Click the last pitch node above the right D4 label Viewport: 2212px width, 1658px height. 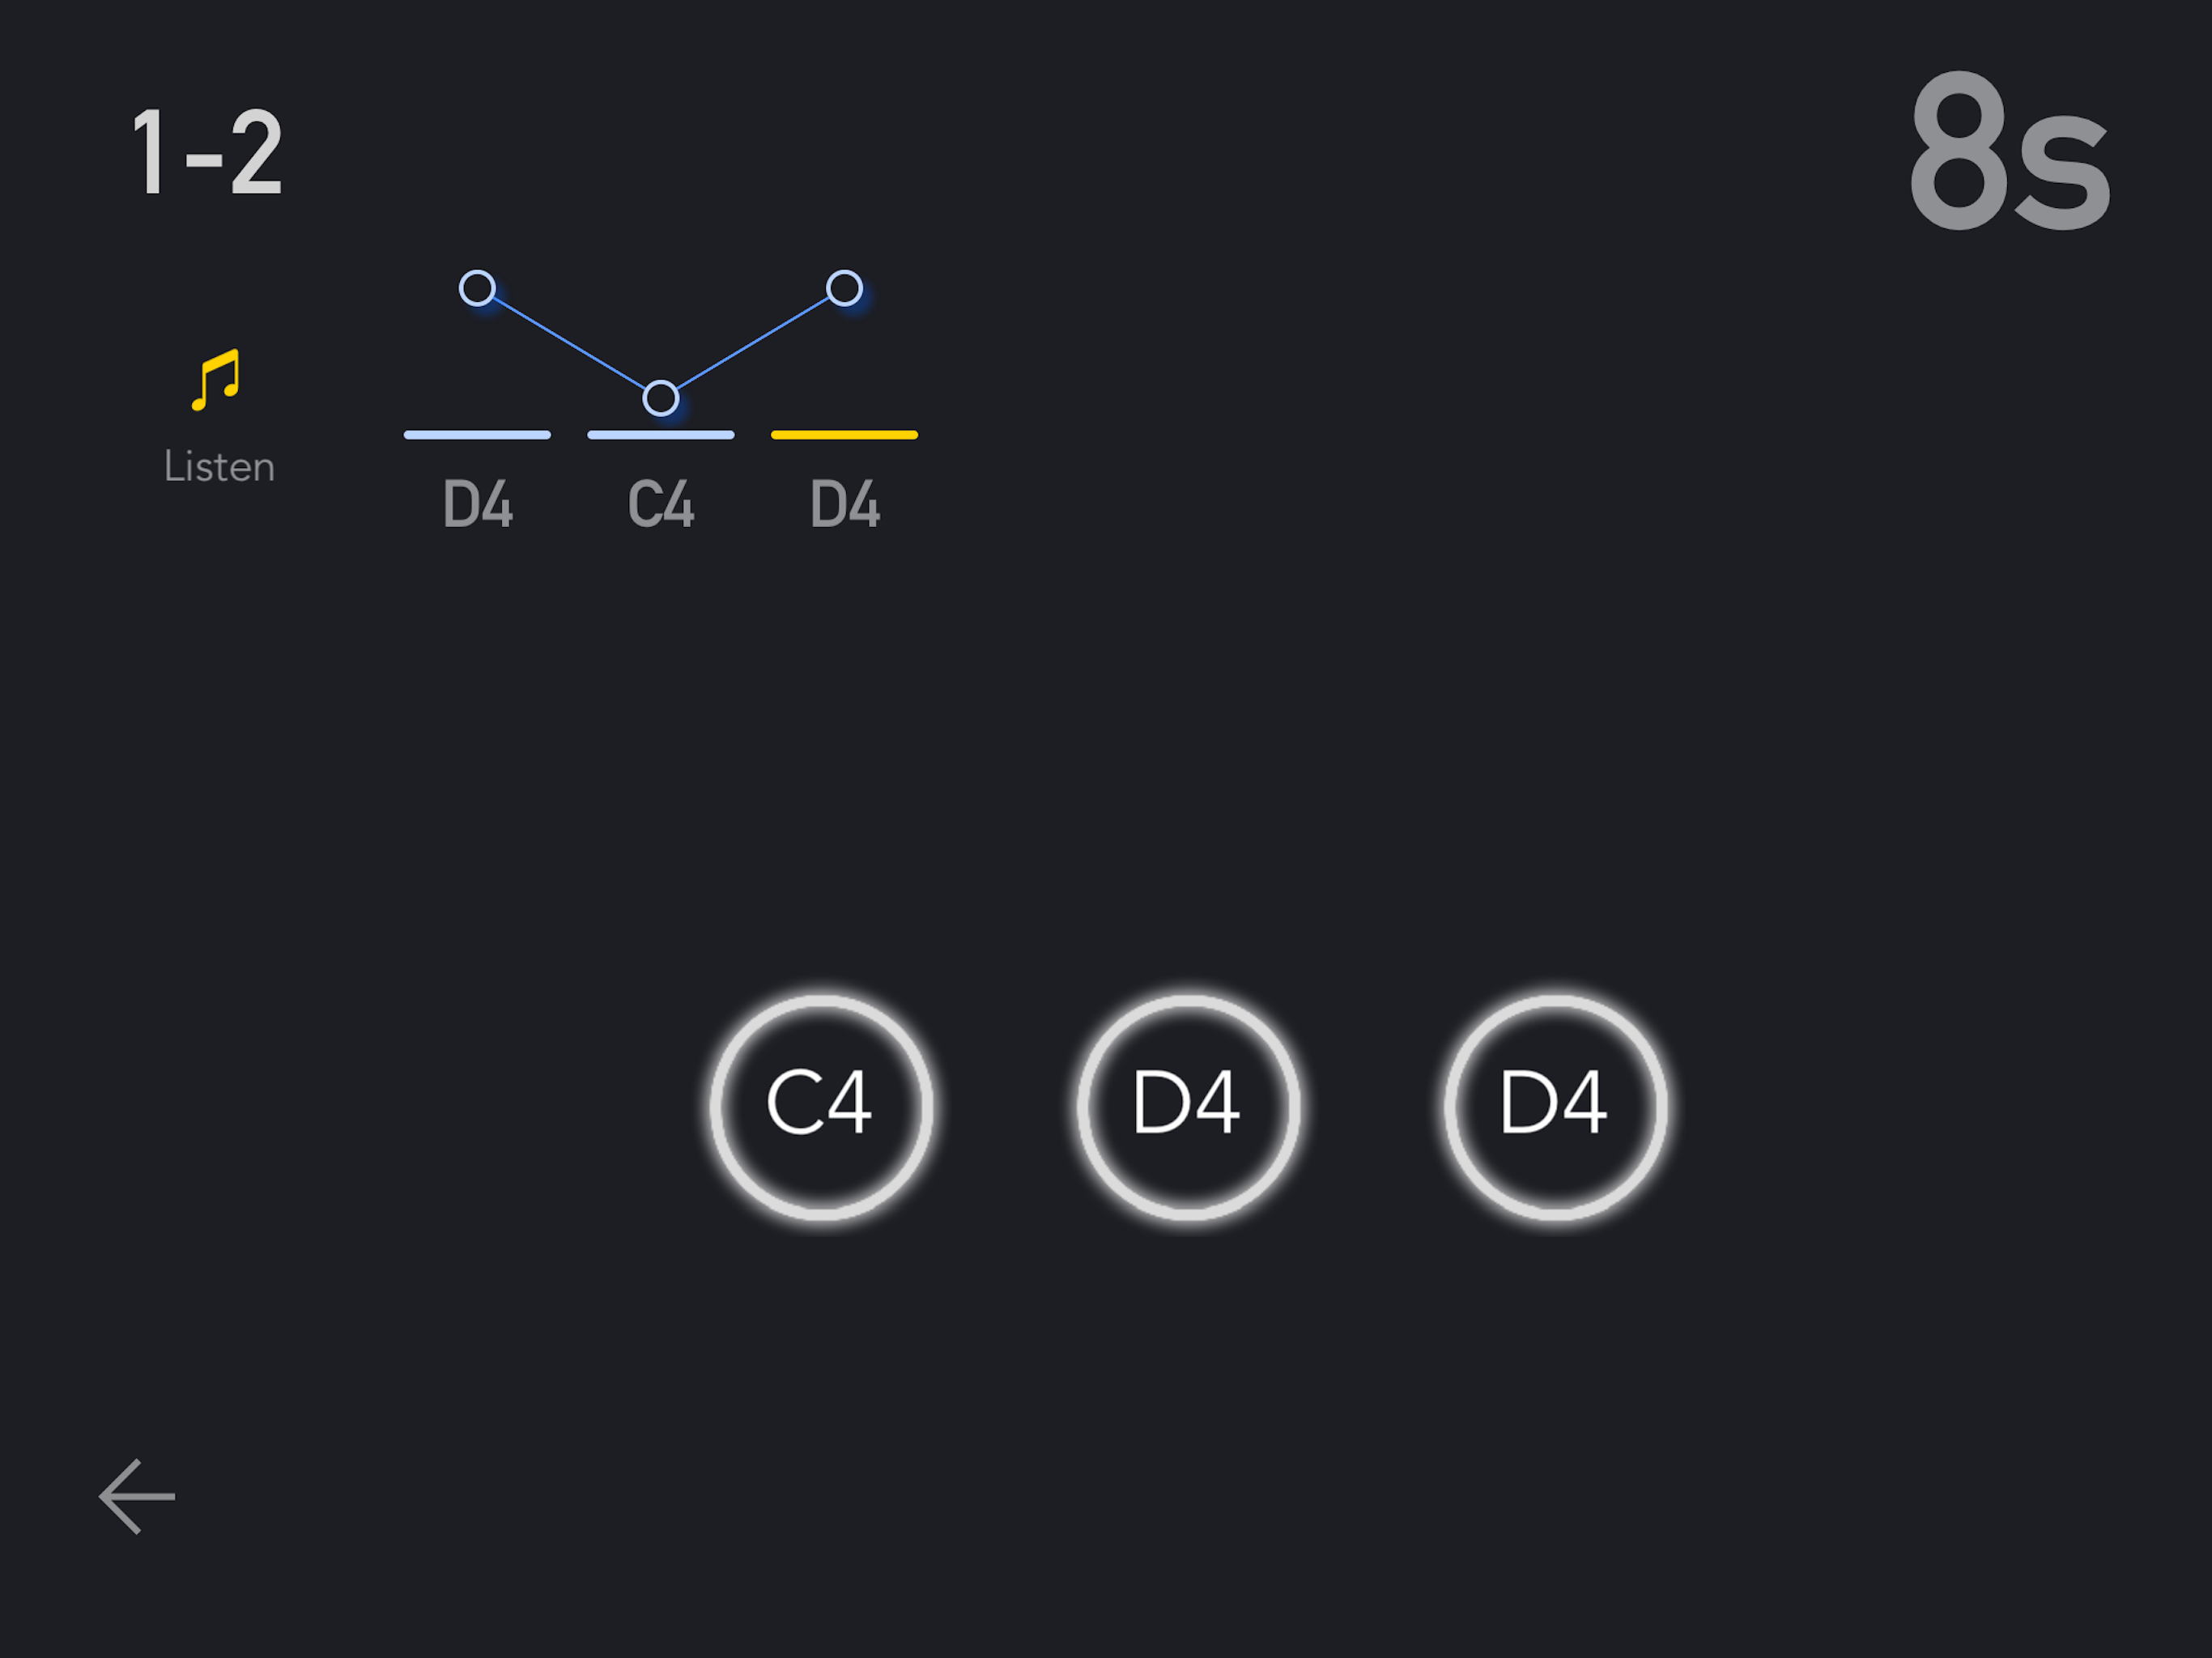(x=844, y=288)
